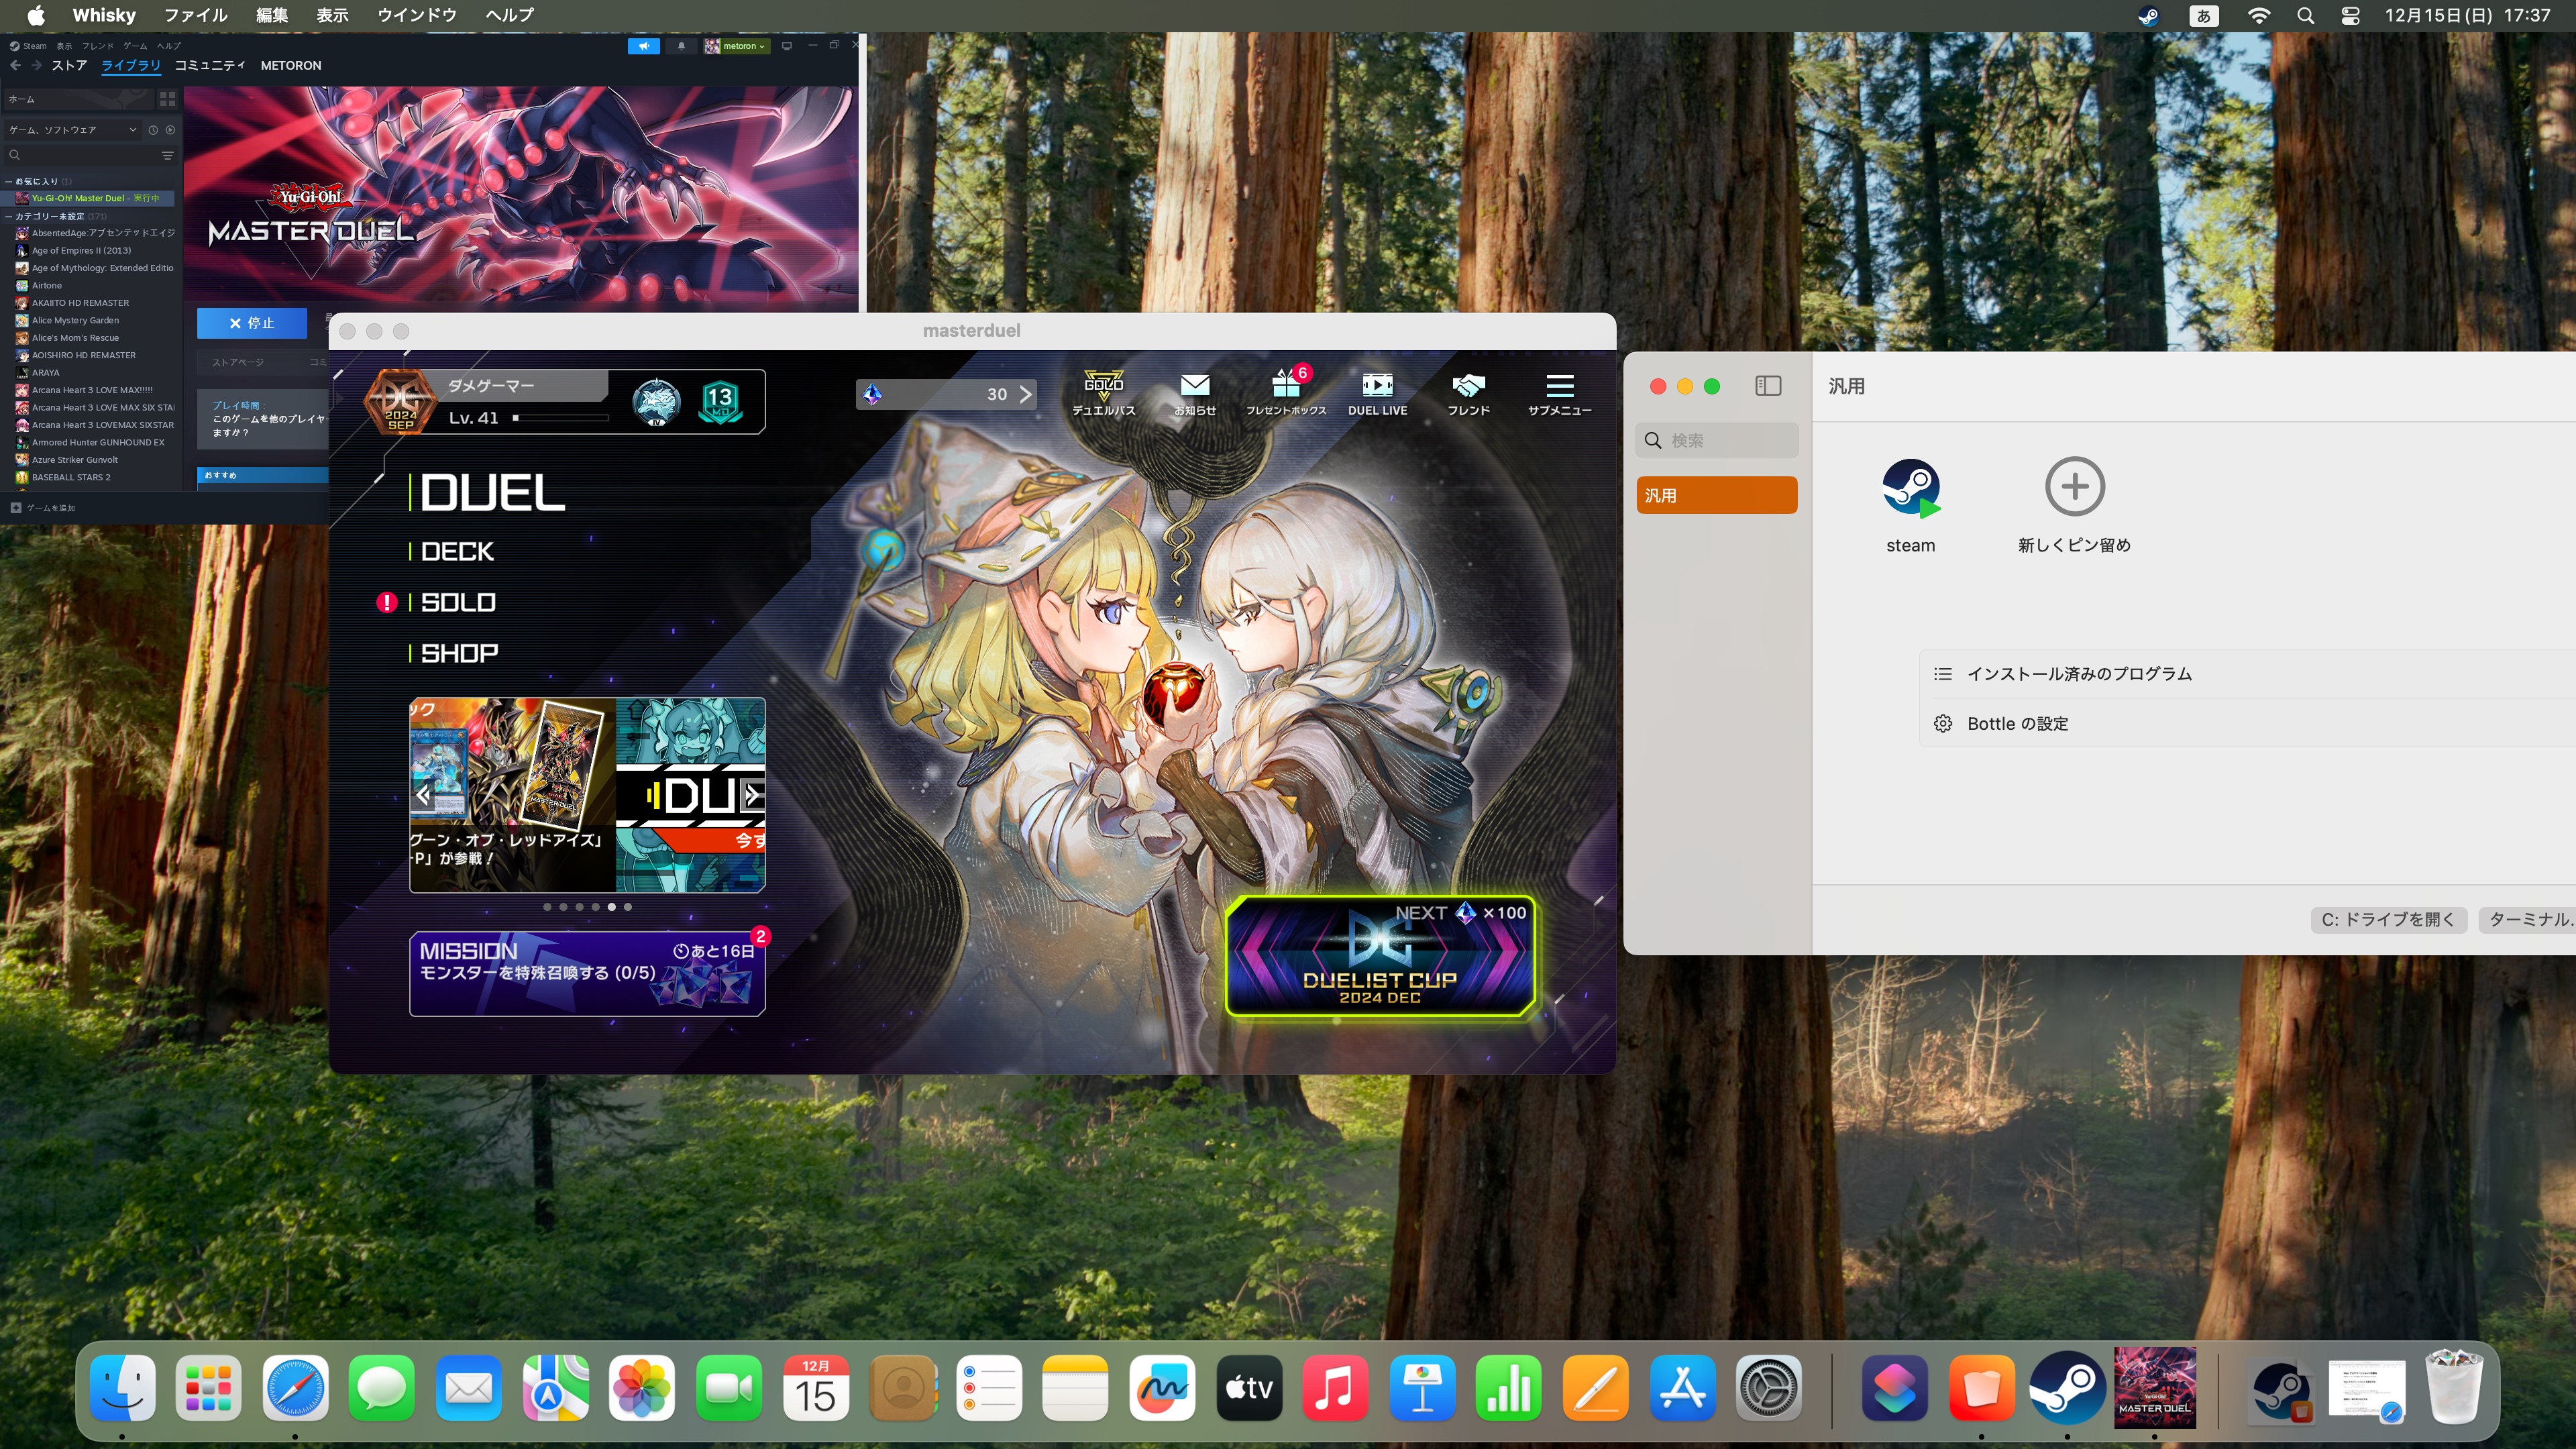
Task: Toggle Steam library grid view button
Action: [167, 99]
